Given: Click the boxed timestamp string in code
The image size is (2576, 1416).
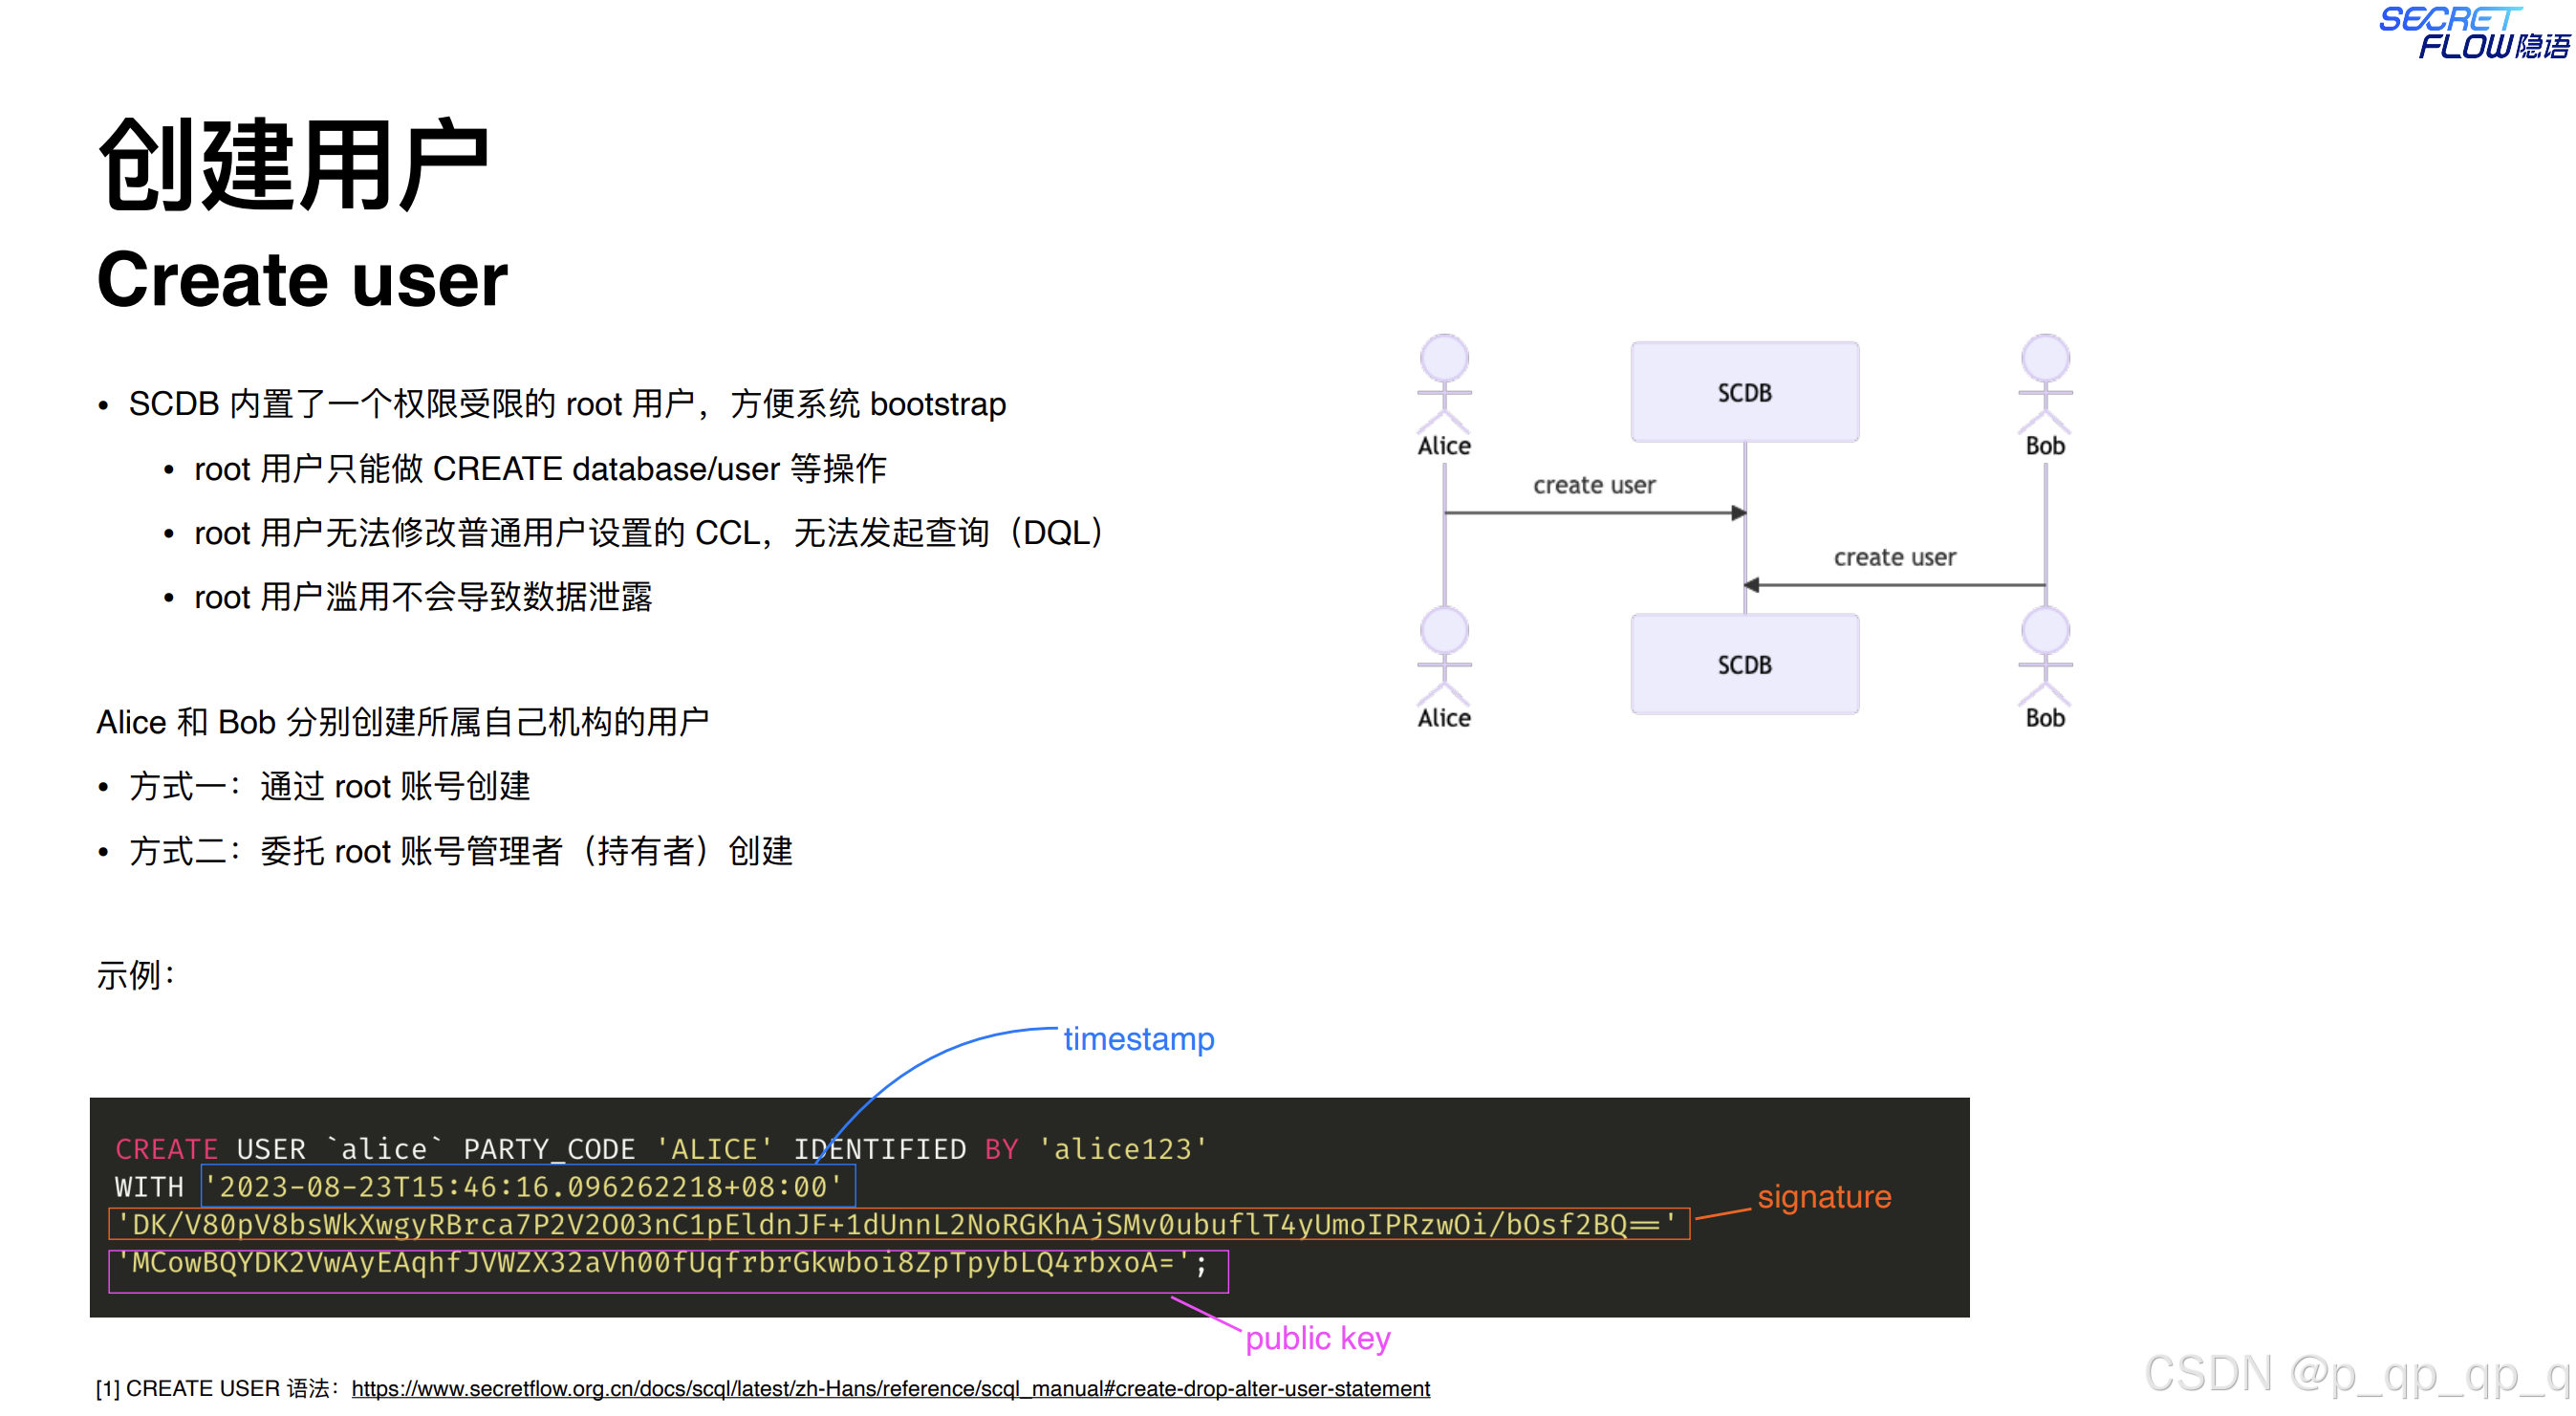Looking at the screenshot, I should 528,1187.
